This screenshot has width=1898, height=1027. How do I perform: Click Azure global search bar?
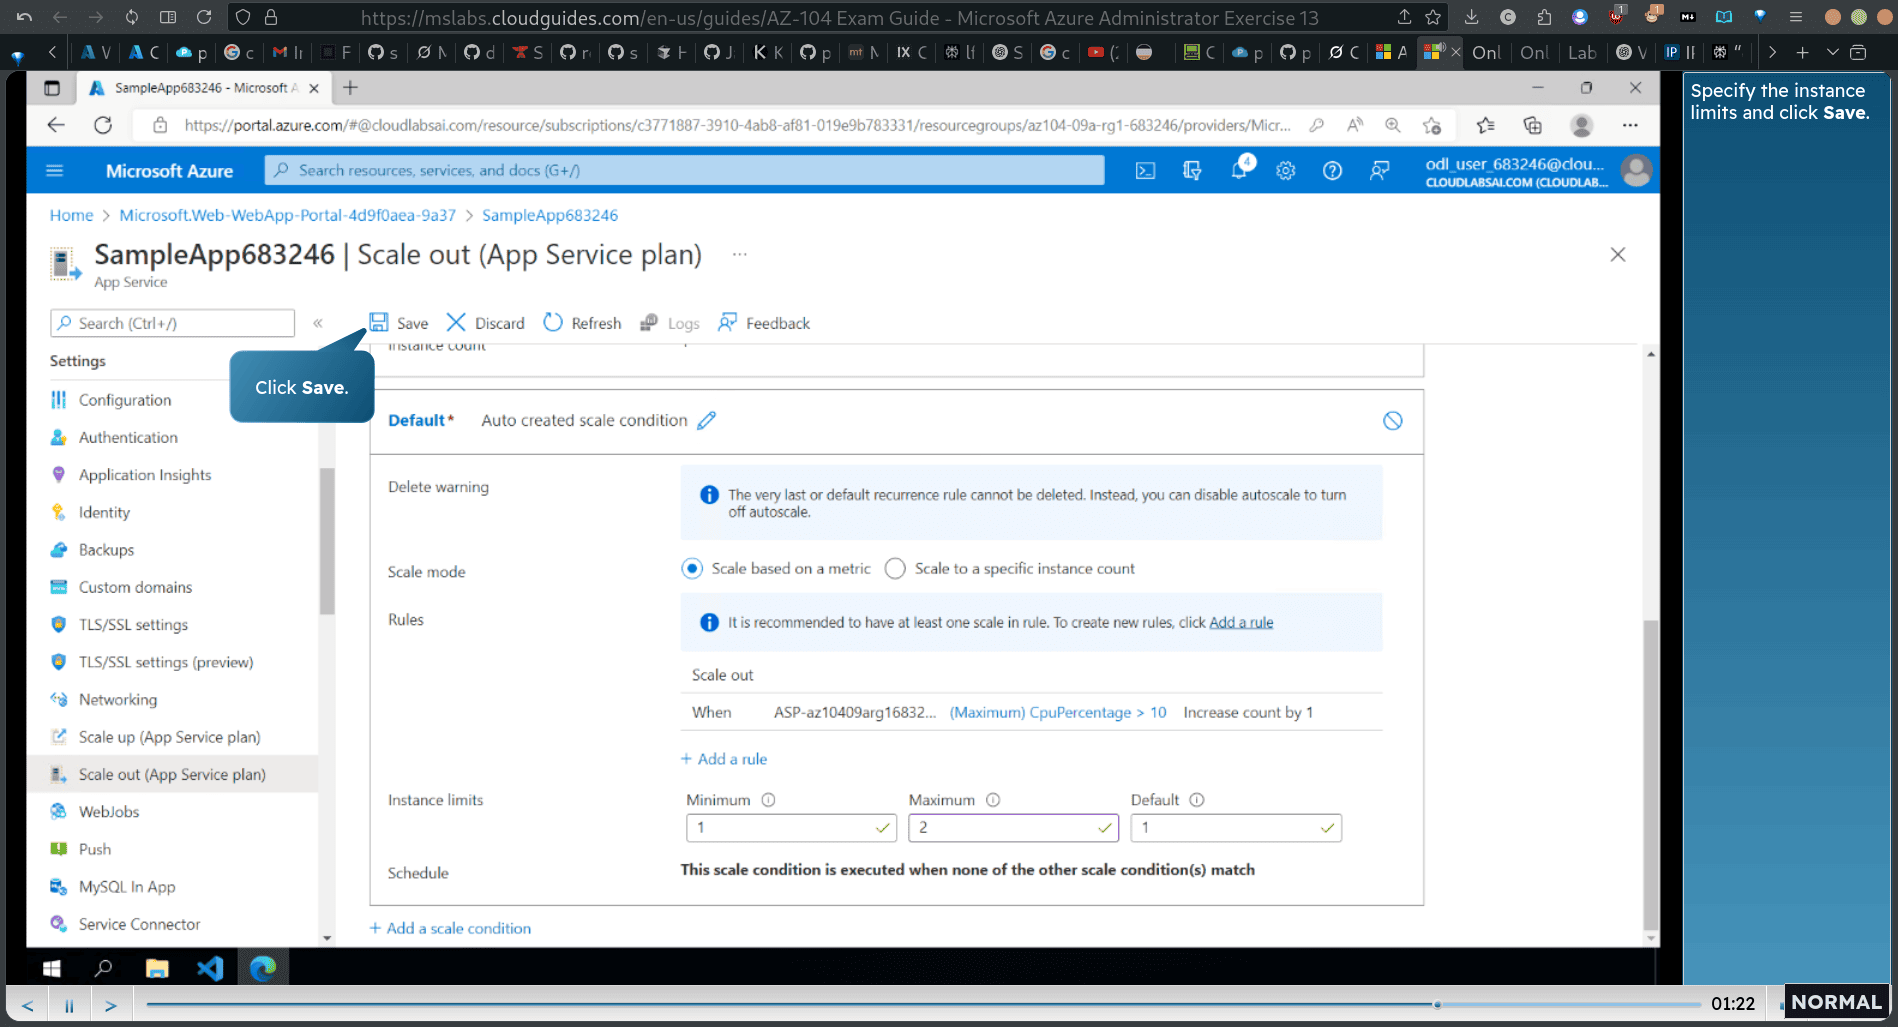click(684, 170)
